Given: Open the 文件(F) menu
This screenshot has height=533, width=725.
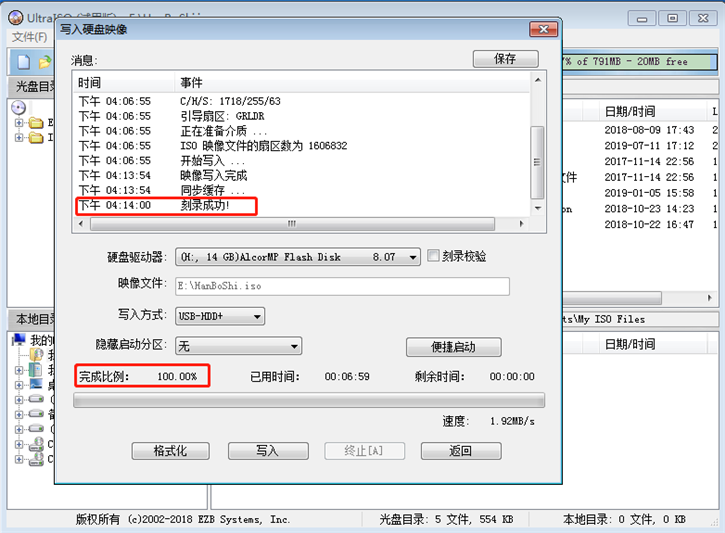Looking at the screenshot, I should (x=30, y=37).
